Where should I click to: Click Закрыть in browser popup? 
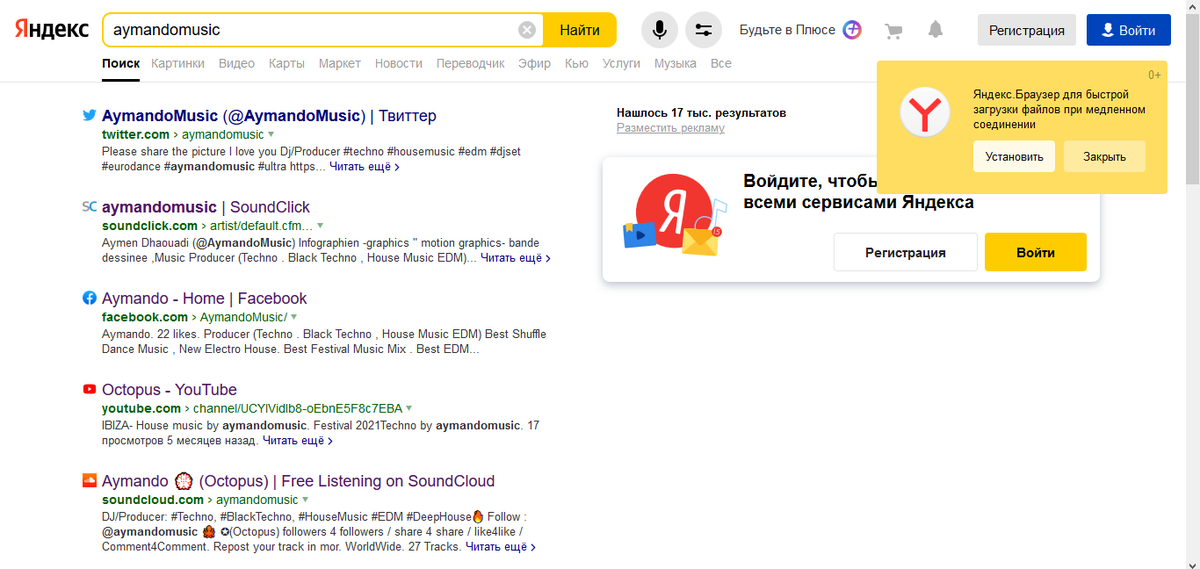(x=1104, y=157)
